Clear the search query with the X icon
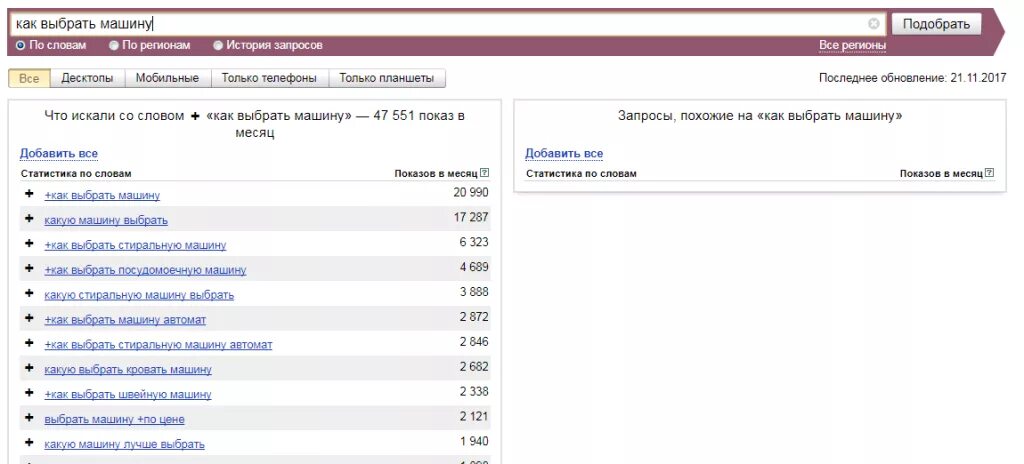Viewport: 1024px width, 464px height. [874, 24]
